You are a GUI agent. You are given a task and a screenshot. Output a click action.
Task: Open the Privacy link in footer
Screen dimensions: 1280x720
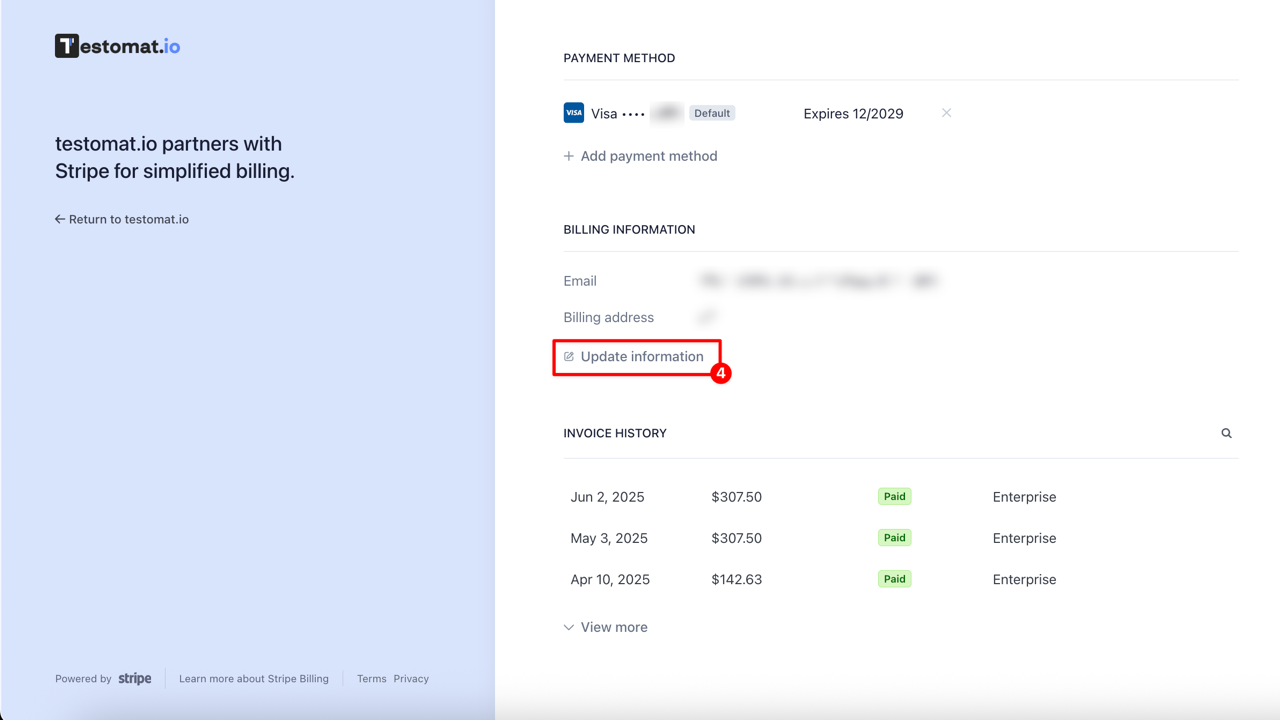pyautogui.click(x=411, y=678)
